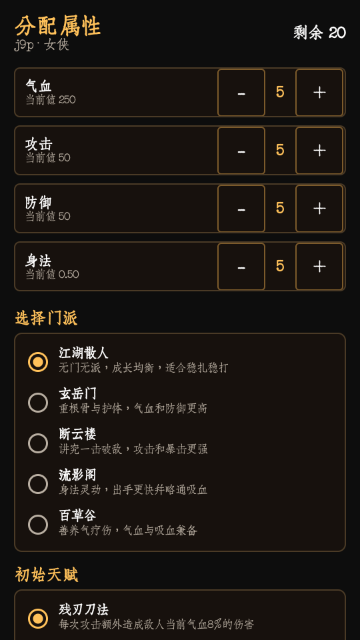Decrease 攻击 with the minus button
The image size is (360, 640).
[241, 151]
